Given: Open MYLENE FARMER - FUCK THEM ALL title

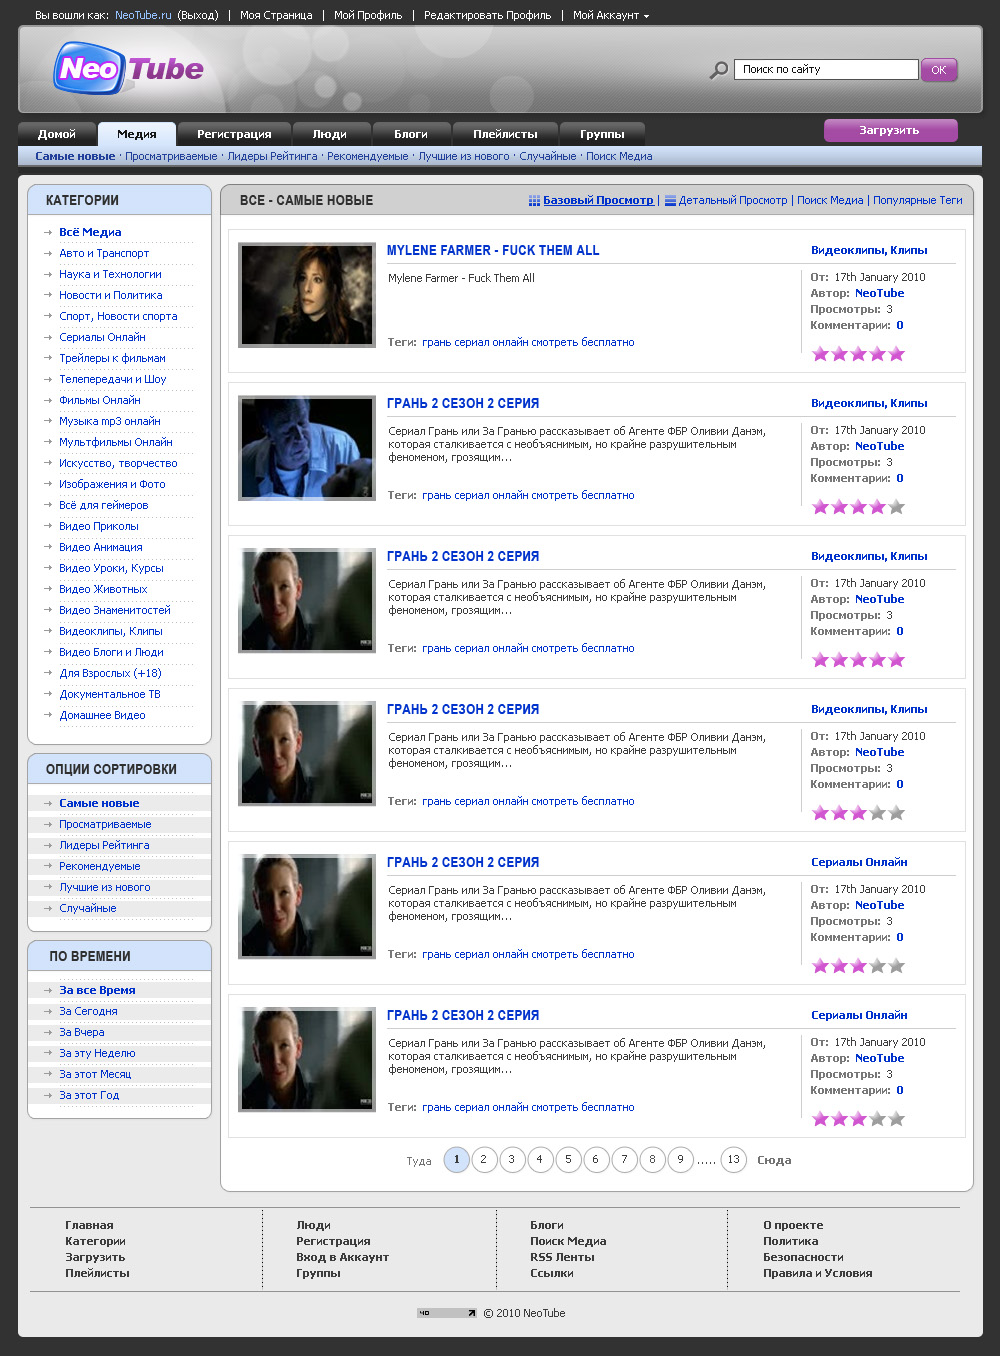Looking at the screenshot, I should 493,251.
